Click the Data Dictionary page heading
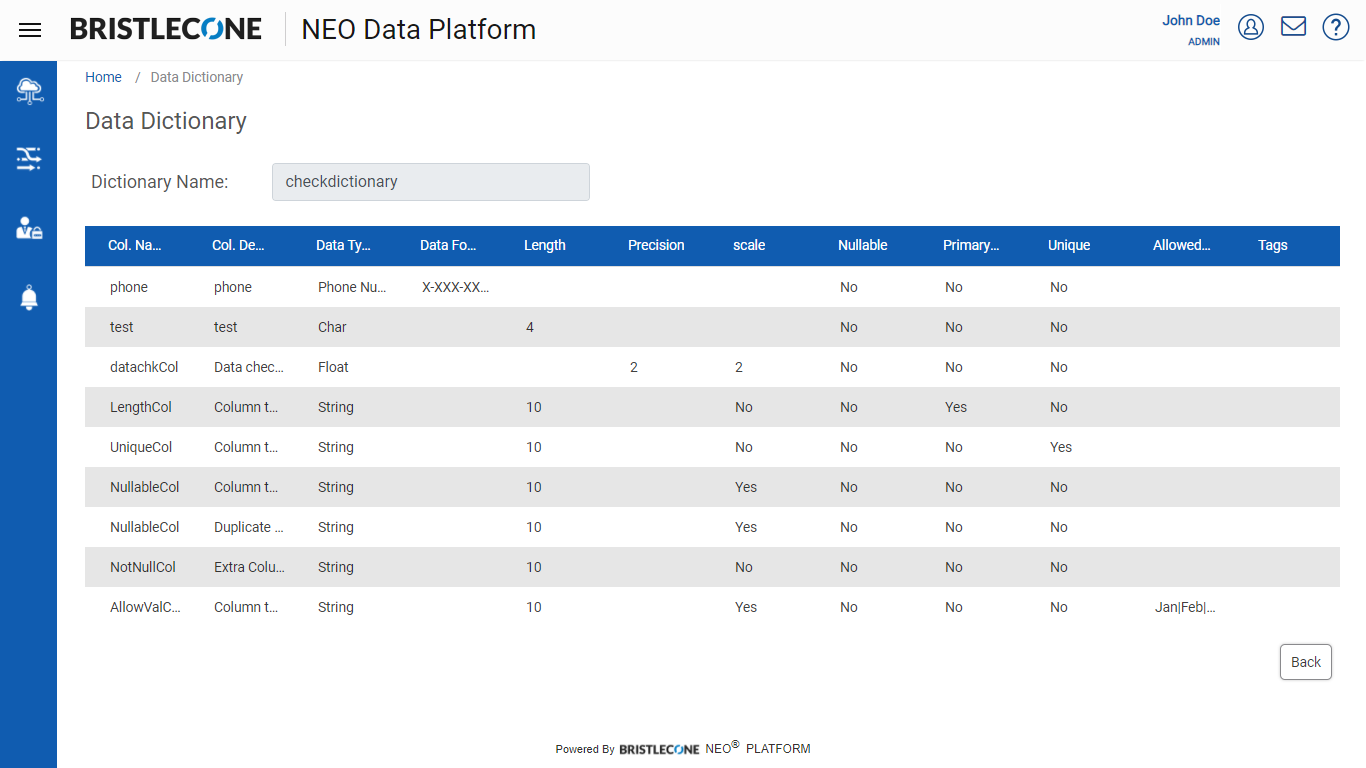The height and width of the screenshot is (768, 1366). tap(166, 121)
